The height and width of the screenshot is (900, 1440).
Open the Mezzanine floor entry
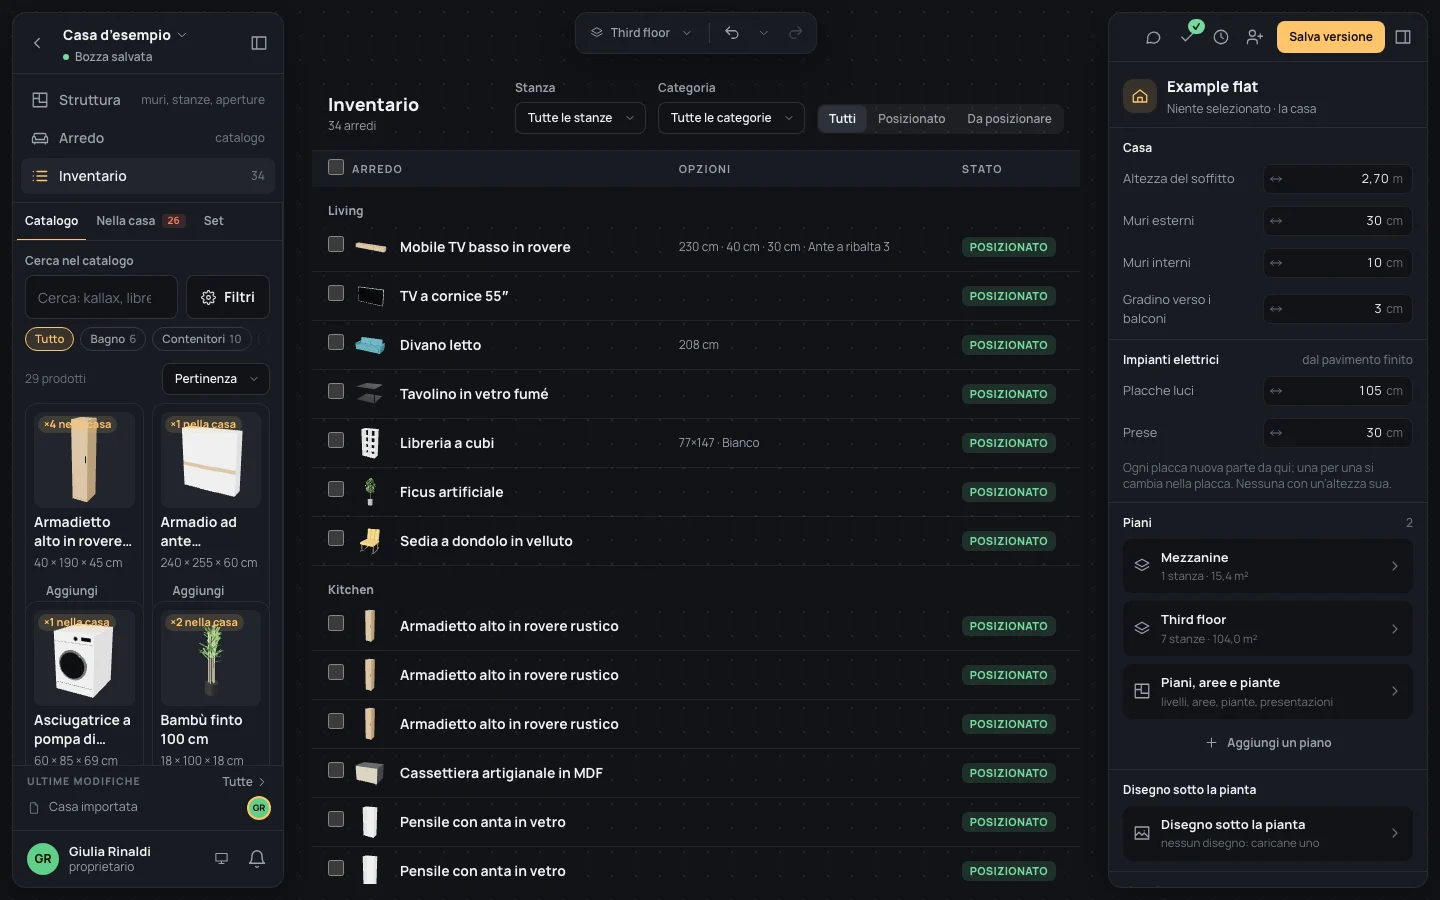(x=1268, y=566)
